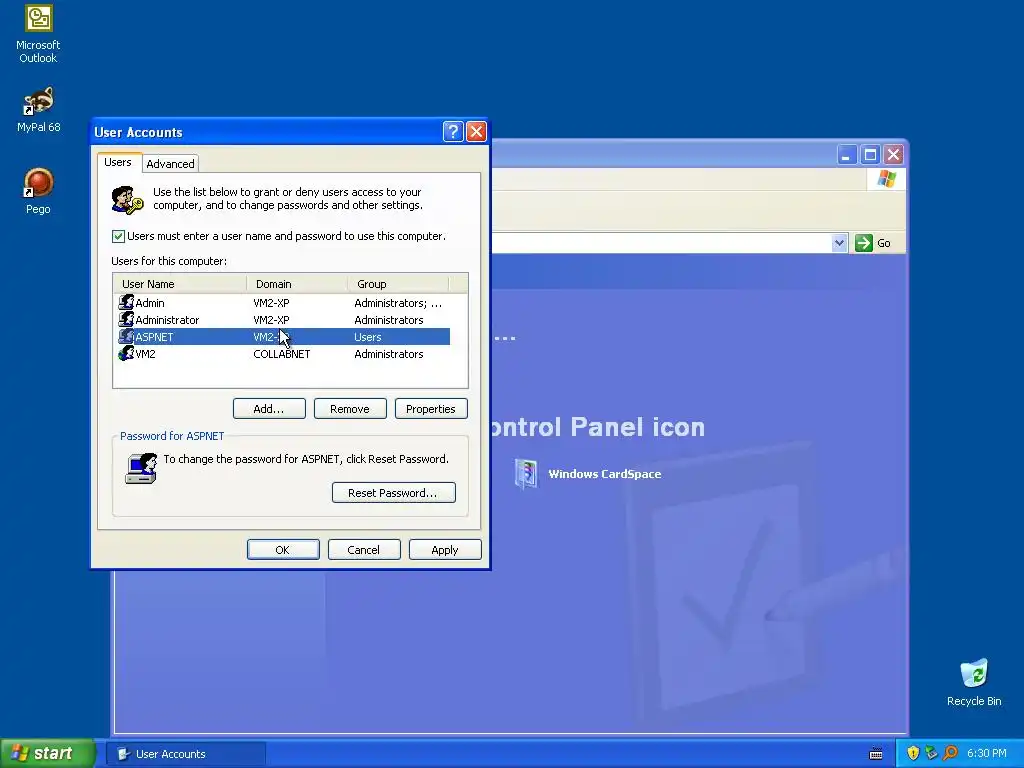Toggle users must enter name and password

click(x=118, y=236)
